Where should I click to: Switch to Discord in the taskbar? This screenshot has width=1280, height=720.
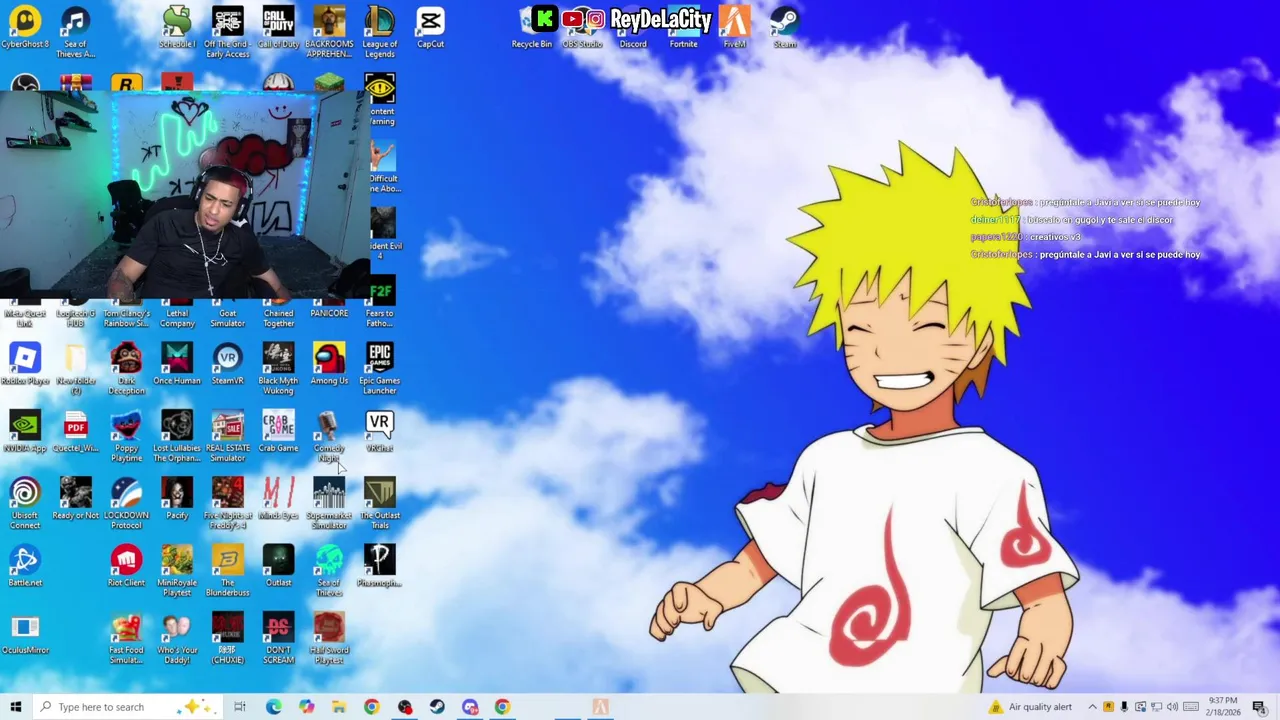pyautogui.click(x=470, y=707)
